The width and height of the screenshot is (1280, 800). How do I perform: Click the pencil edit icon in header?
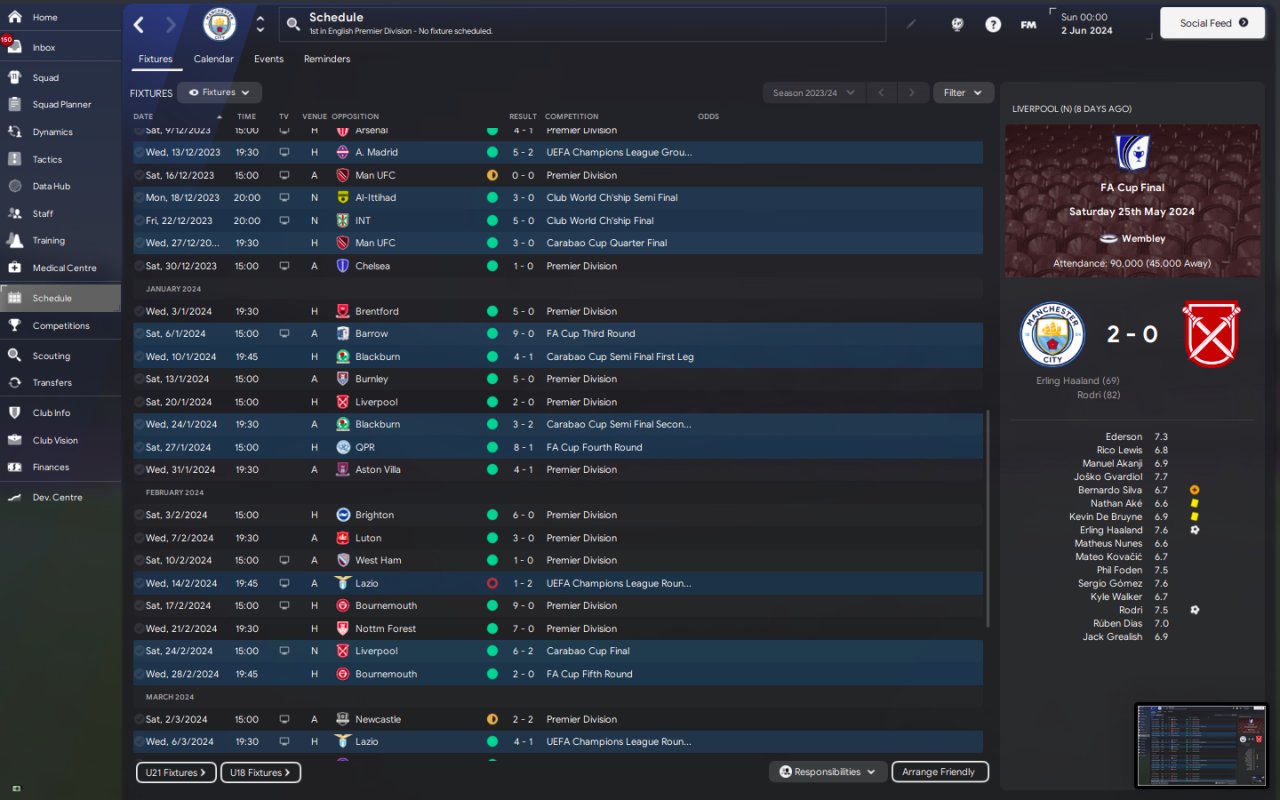(911, 24)
